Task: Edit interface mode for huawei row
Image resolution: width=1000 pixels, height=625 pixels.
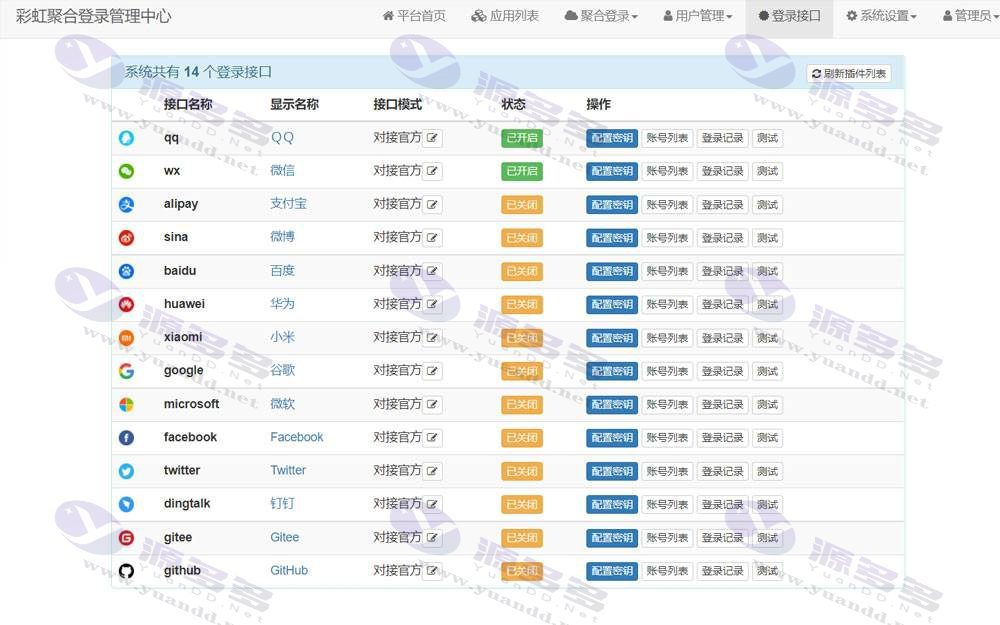Action: [432, 304]
